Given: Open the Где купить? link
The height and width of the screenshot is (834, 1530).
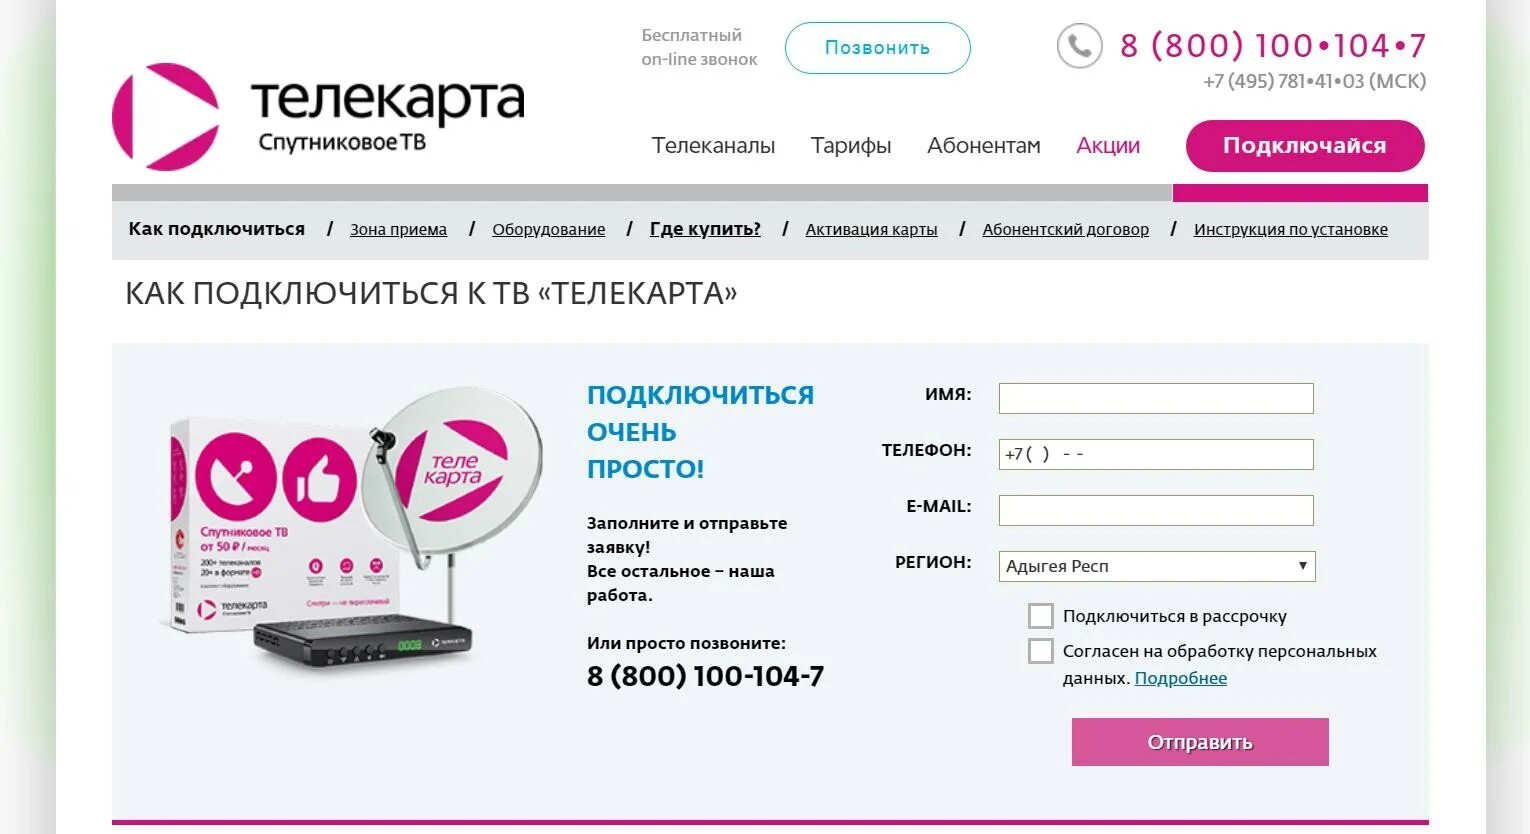Looking at the screenshot, I should (x=705, y=229).
